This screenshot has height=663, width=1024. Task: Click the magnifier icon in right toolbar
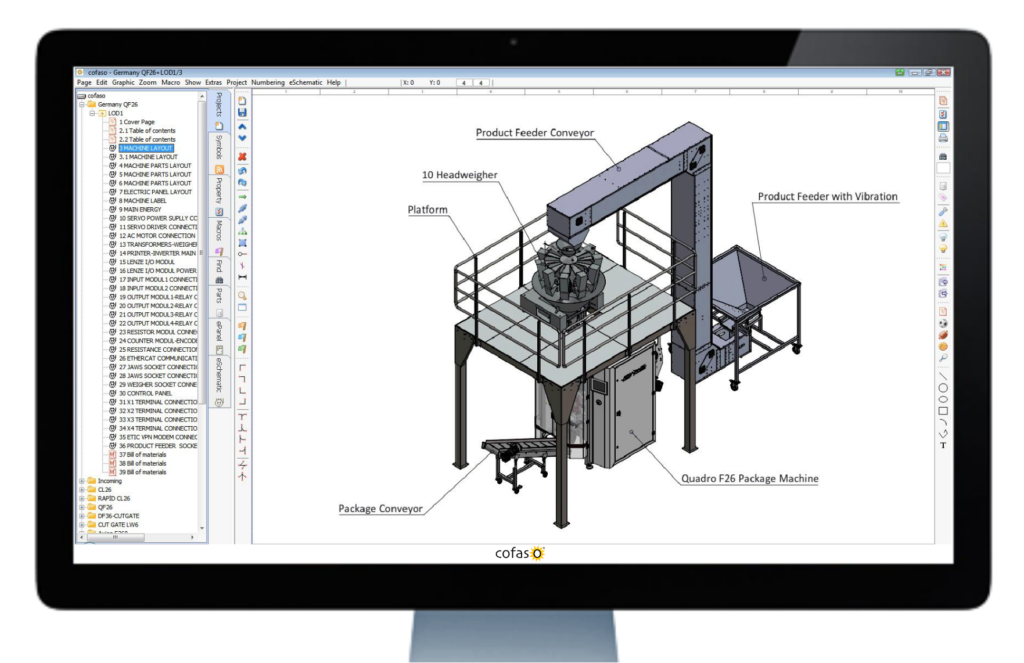tap(943, 358)
